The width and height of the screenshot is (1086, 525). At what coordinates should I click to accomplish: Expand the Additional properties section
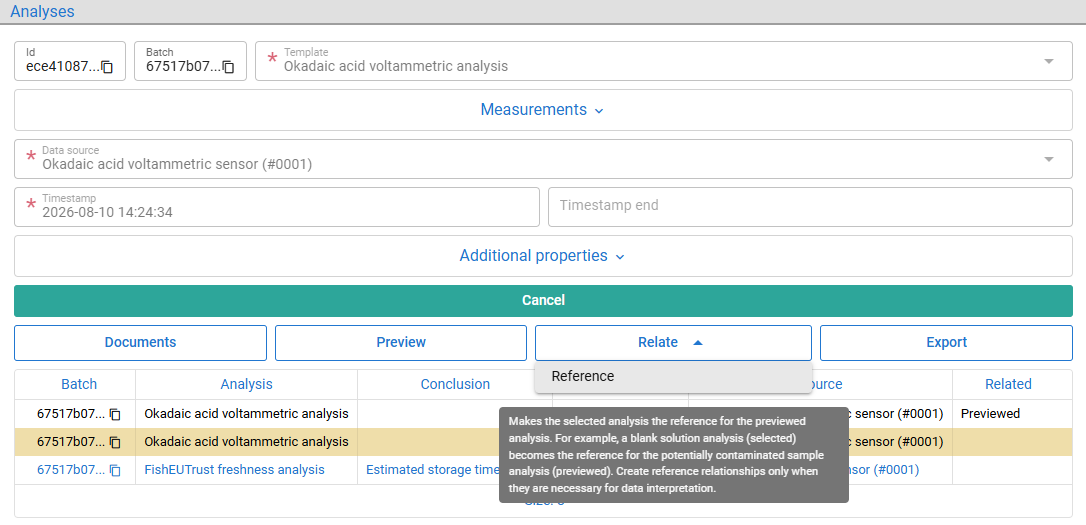click(543, 256)
